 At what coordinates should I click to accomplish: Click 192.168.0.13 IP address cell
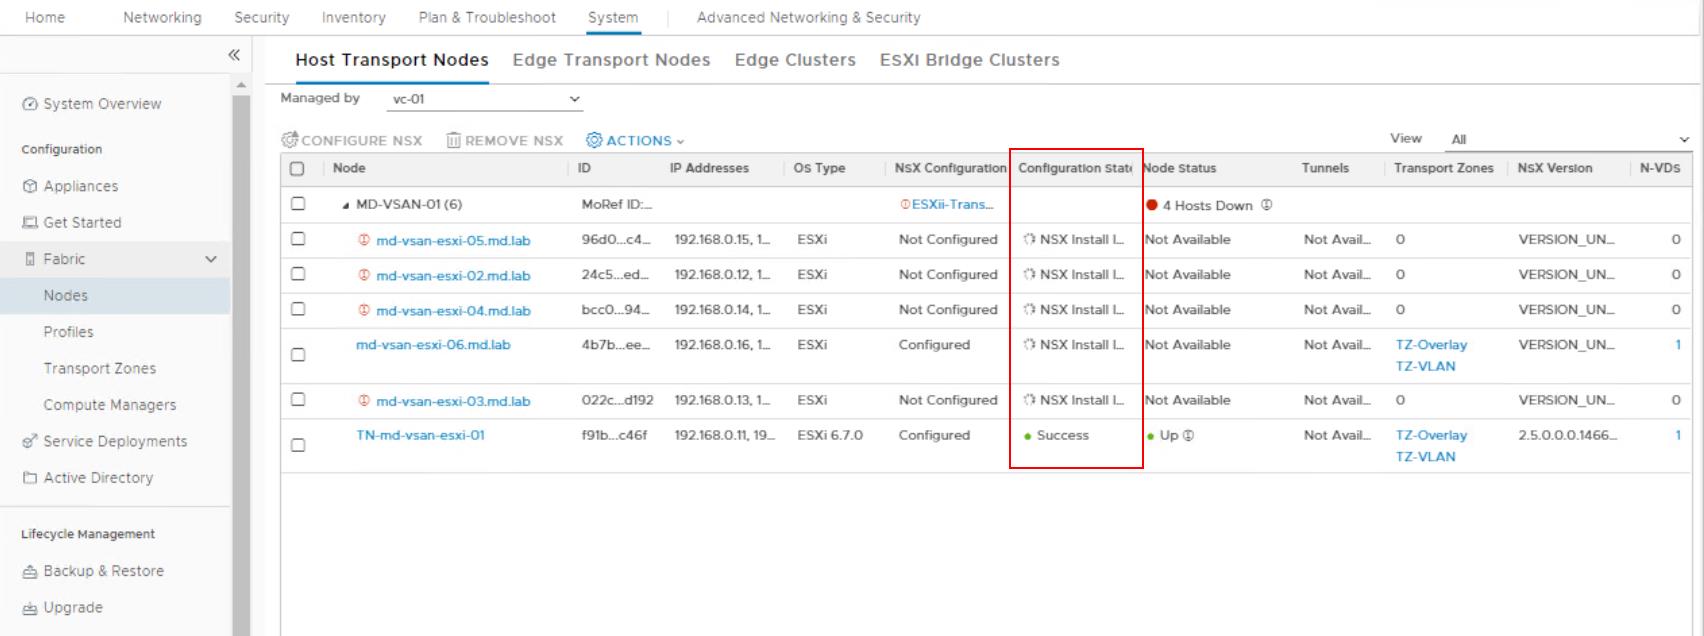tap(722, 400)
